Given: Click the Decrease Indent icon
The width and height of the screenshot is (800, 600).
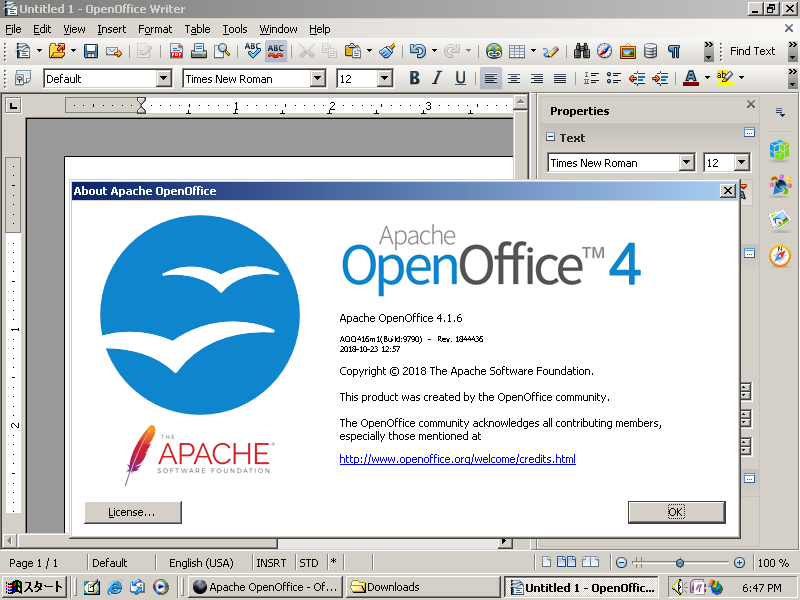Looking at the screenshot, I should point(637,78).
